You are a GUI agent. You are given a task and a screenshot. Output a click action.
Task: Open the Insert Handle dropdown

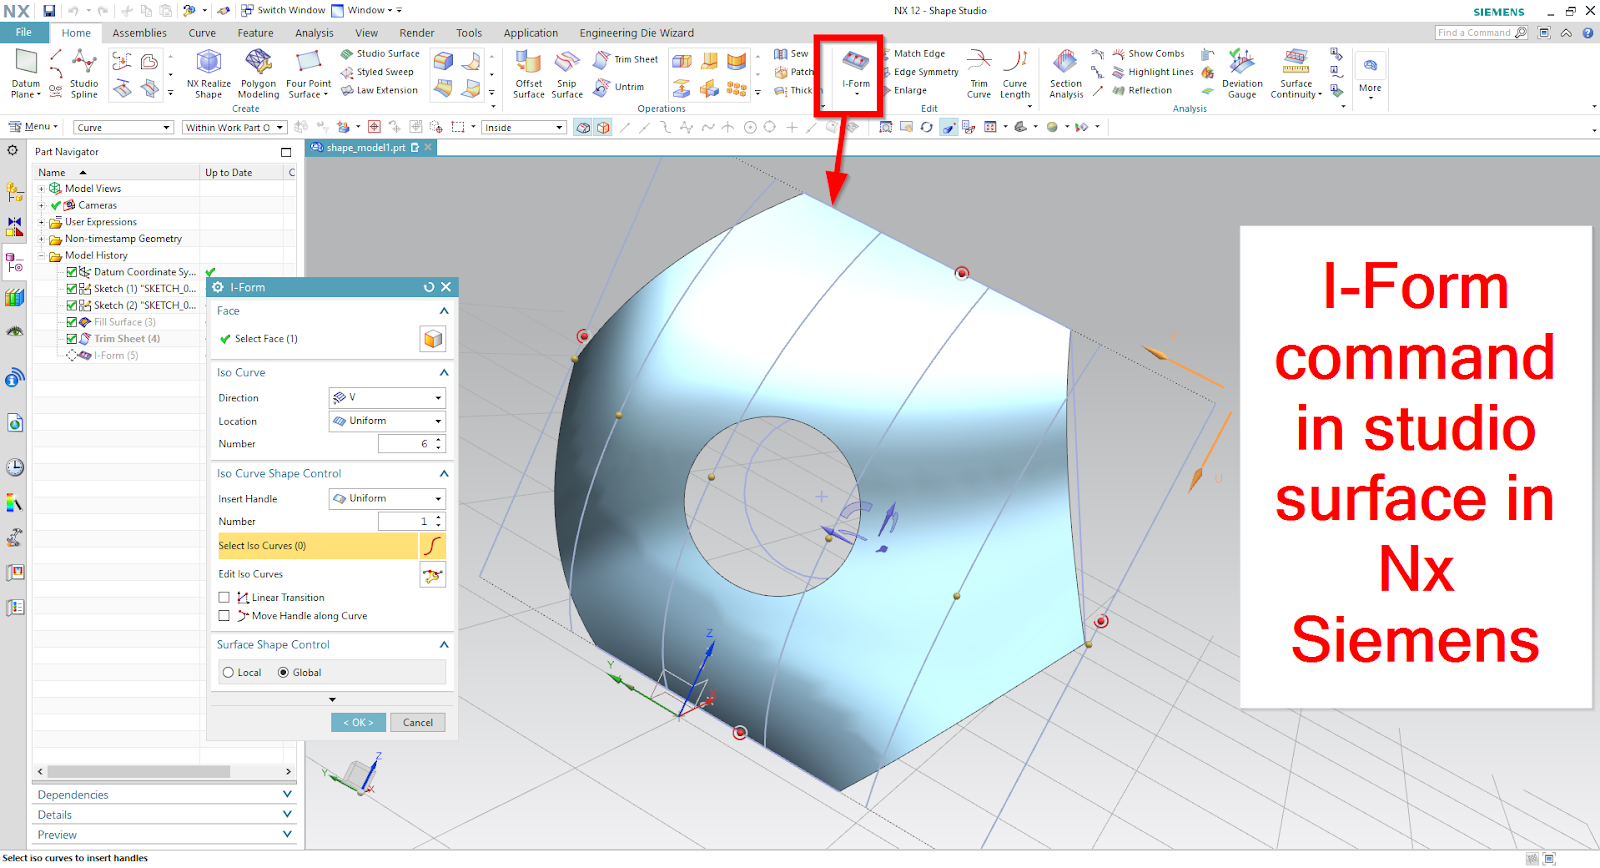[387, 498]
